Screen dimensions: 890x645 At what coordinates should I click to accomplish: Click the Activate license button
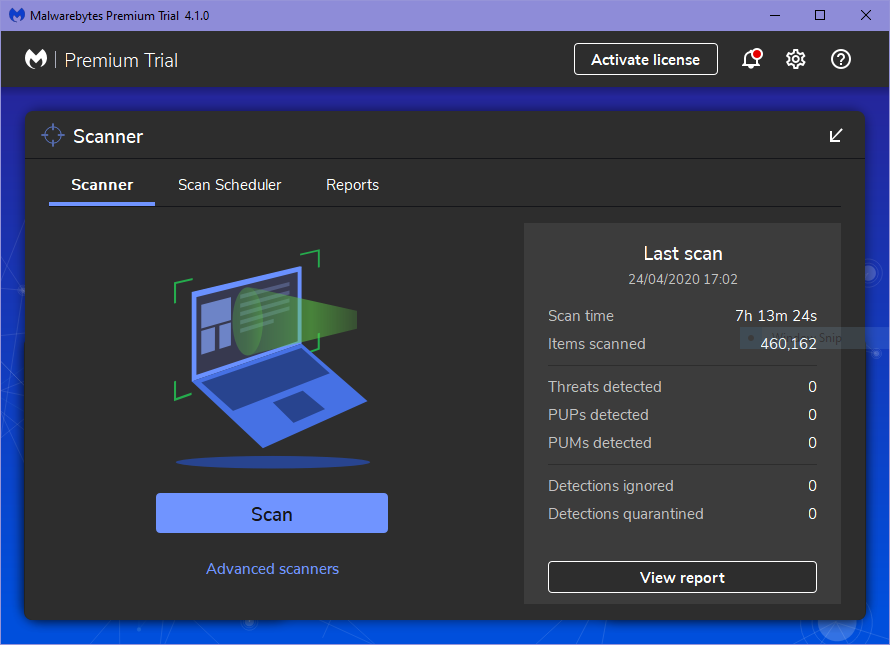coord(646,59)
